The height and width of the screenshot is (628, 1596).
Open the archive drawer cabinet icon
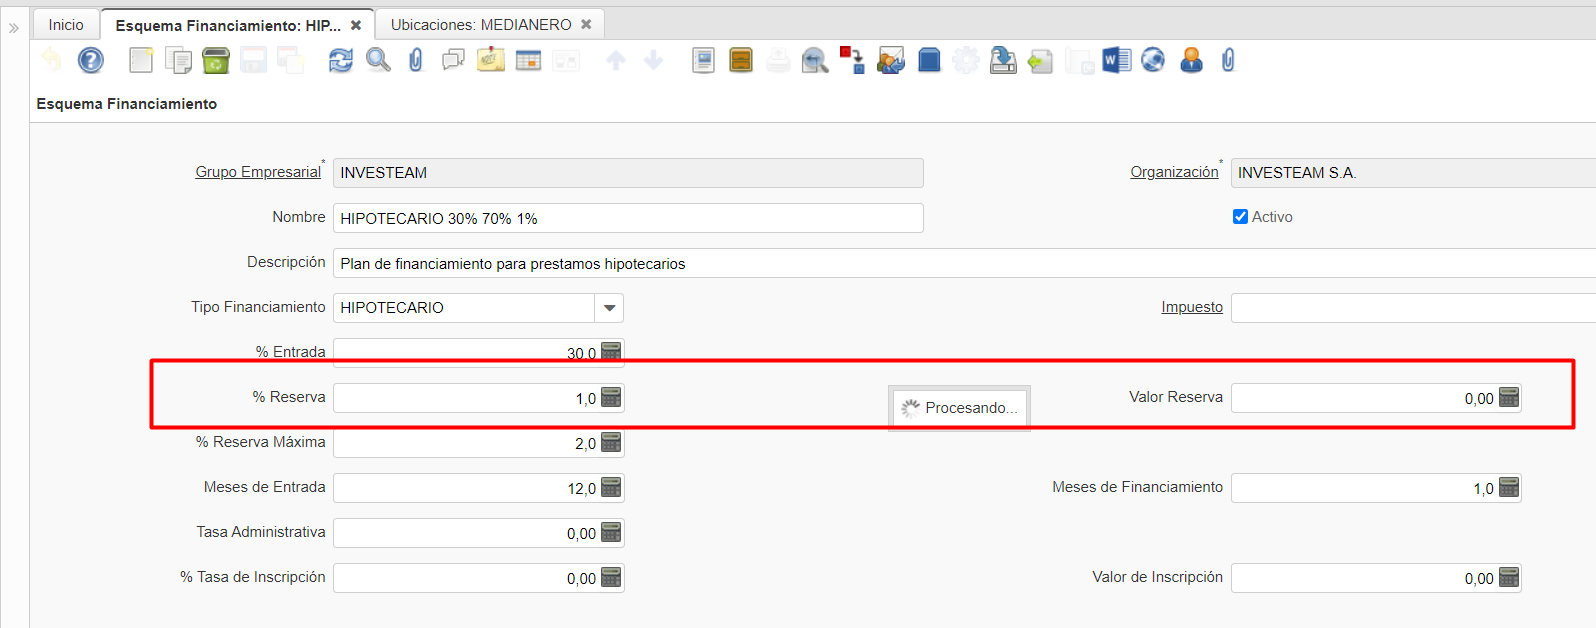[x=741, y=61]
